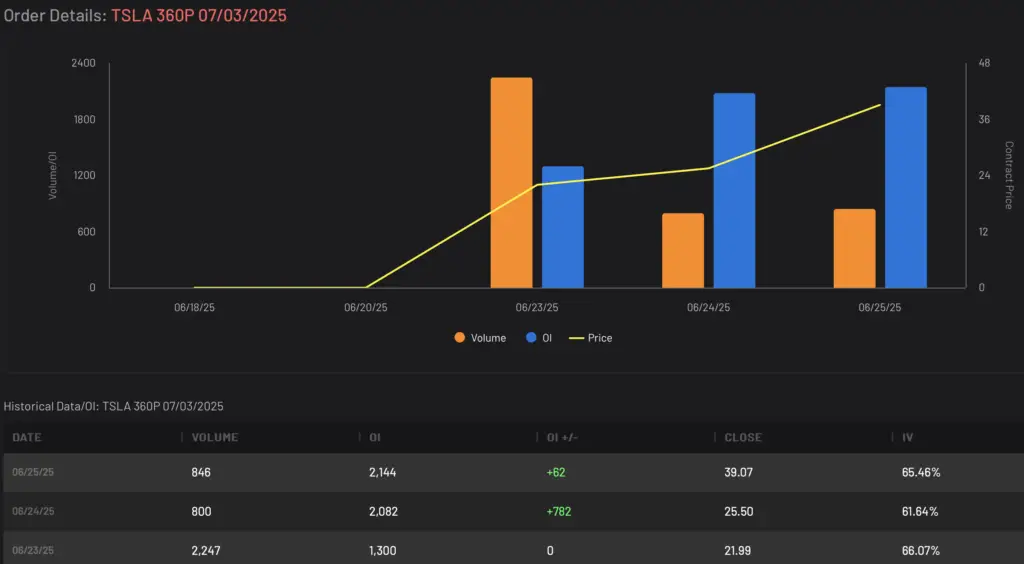Toggle the OI series in the legend
This screenshot has width=1024, height=564.
pos(539,337)
